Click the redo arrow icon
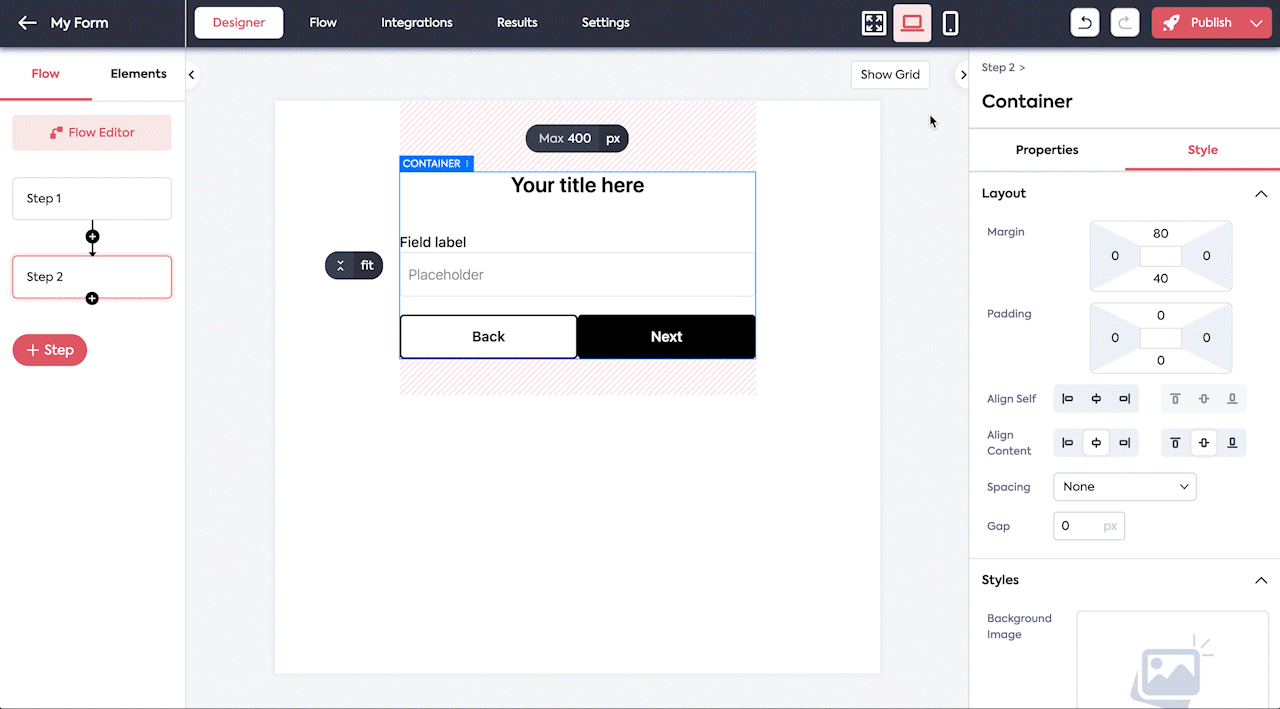1280x709 pixels. pos(1125,23)
